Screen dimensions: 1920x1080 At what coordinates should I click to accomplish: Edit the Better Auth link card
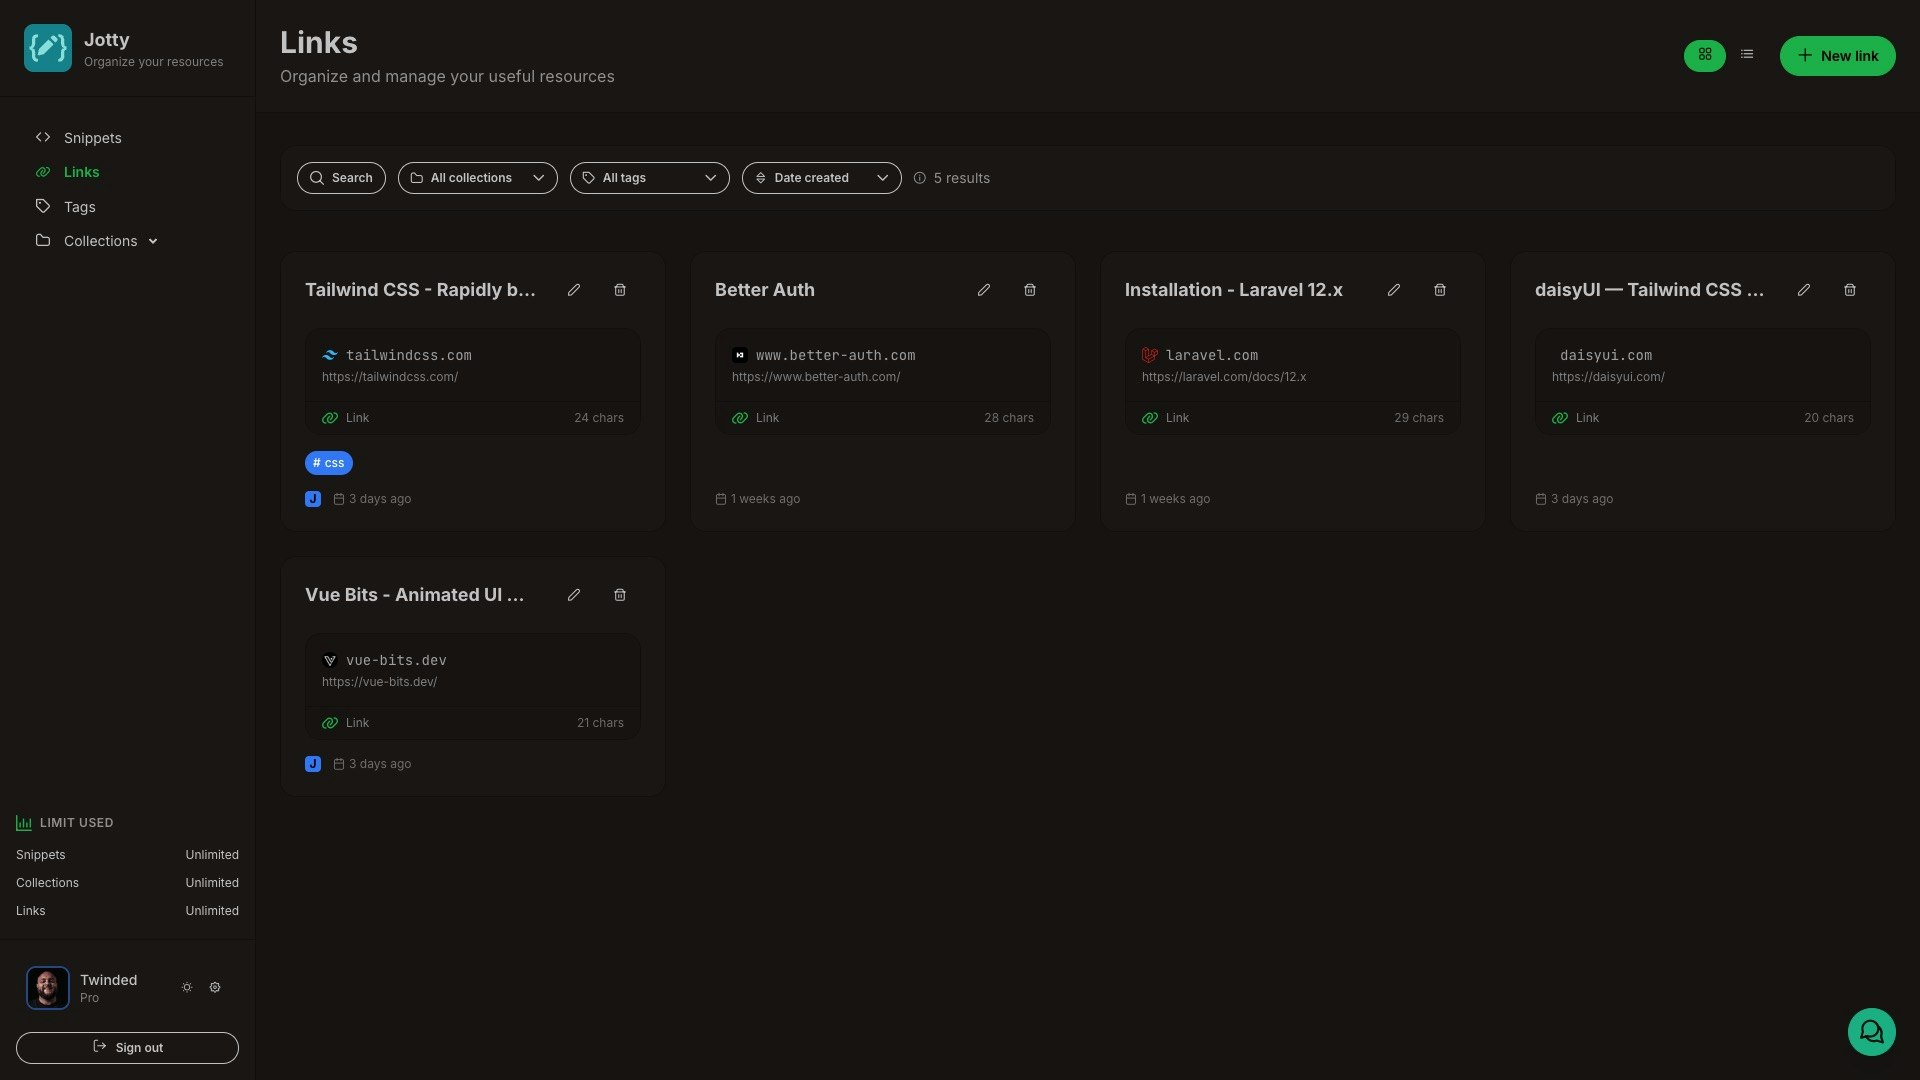click(x=984, y=290)
